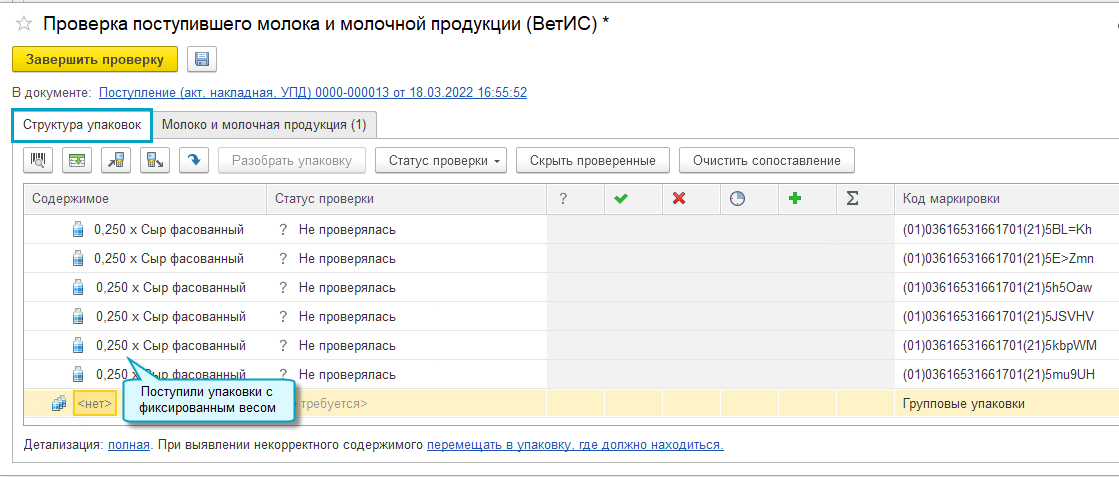Image resolution: width=1119 pixels, height=477 pixels.
Task: Open the Статус проверки dropdown
Action: (441, 160)
